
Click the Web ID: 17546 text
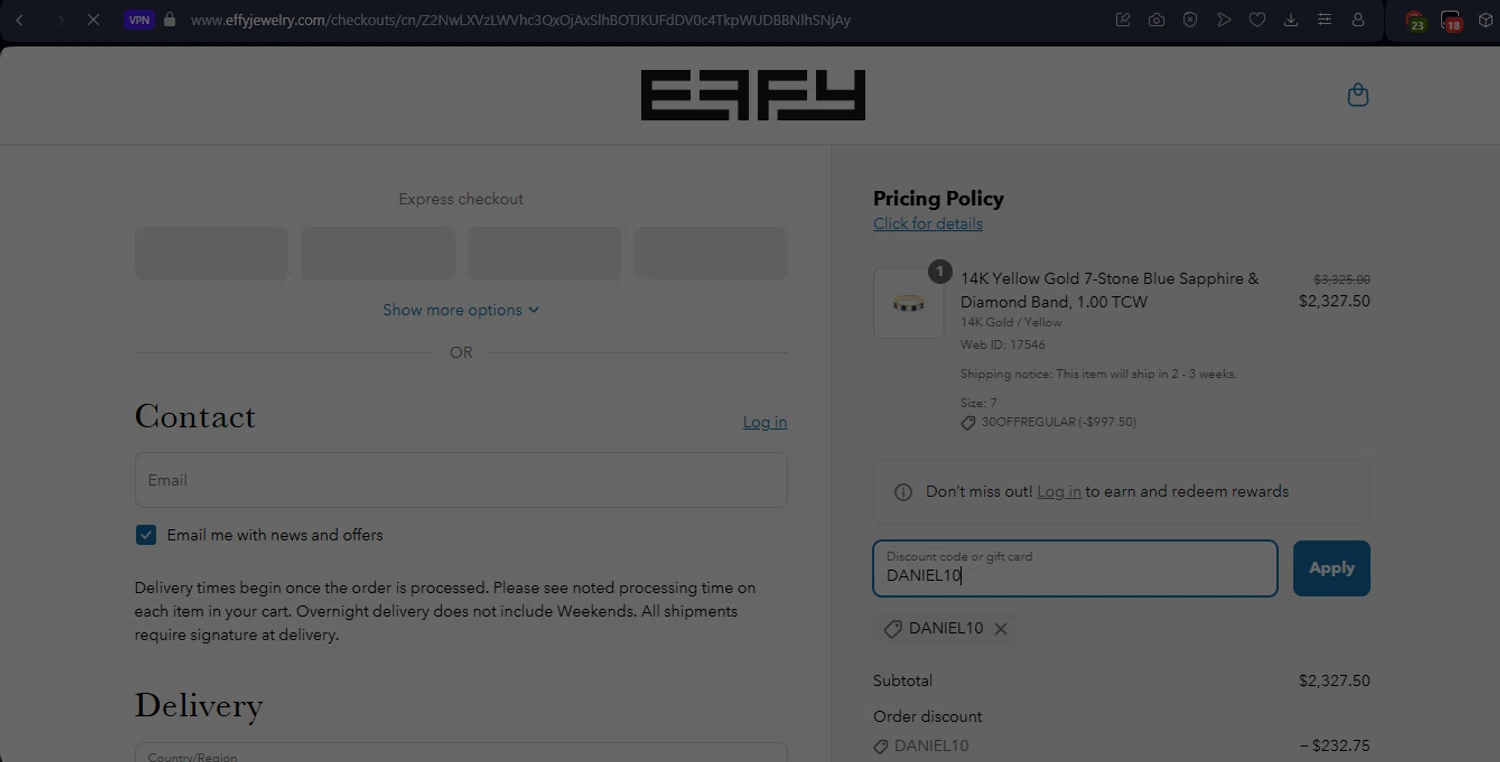click(x=1003, y=345)
